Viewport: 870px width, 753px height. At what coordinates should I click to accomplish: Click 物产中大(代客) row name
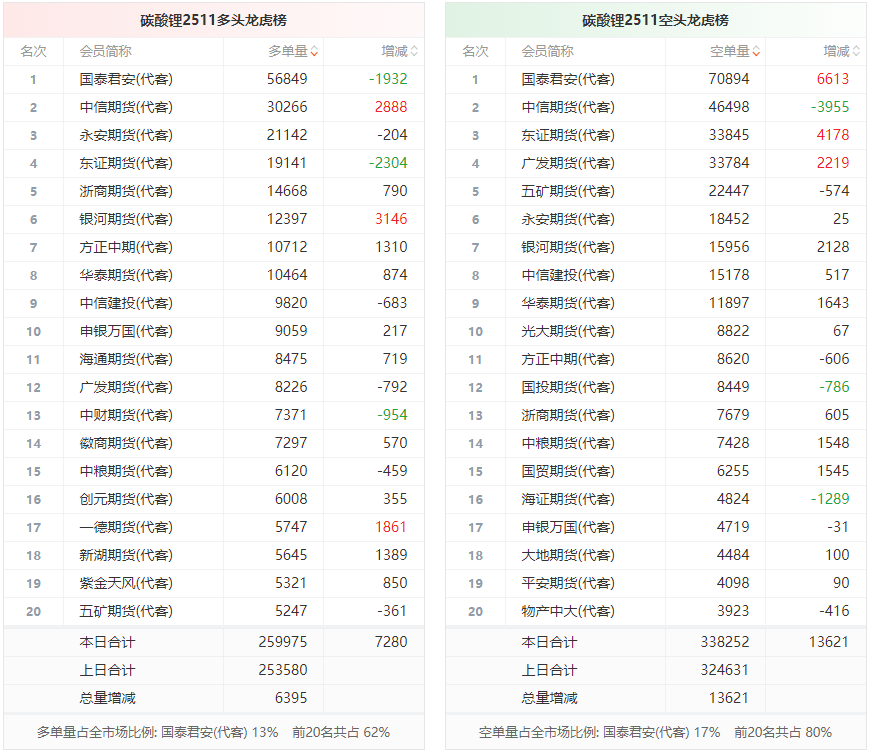pos(568,612)
